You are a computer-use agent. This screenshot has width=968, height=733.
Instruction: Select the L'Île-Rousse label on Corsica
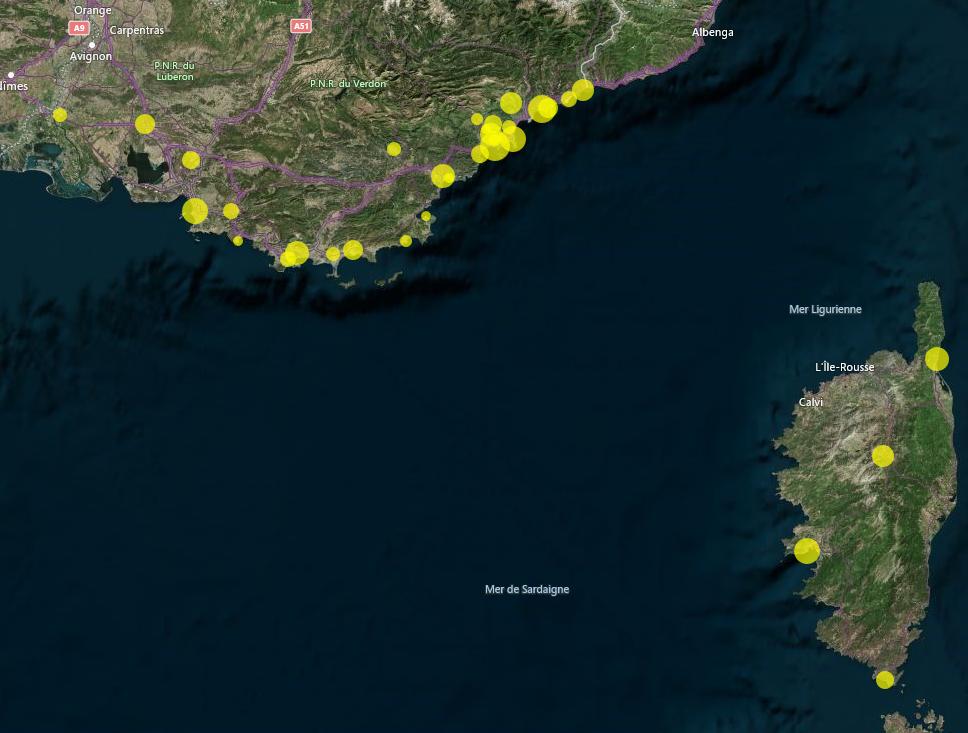point(844,367)
